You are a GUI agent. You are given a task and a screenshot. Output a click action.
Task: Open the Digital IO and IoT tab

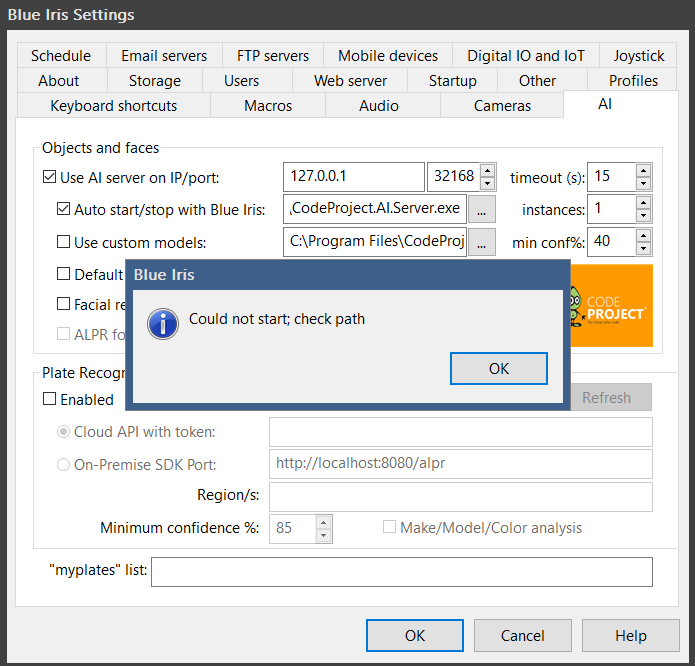pyautogui.click(x=526, y=55)
